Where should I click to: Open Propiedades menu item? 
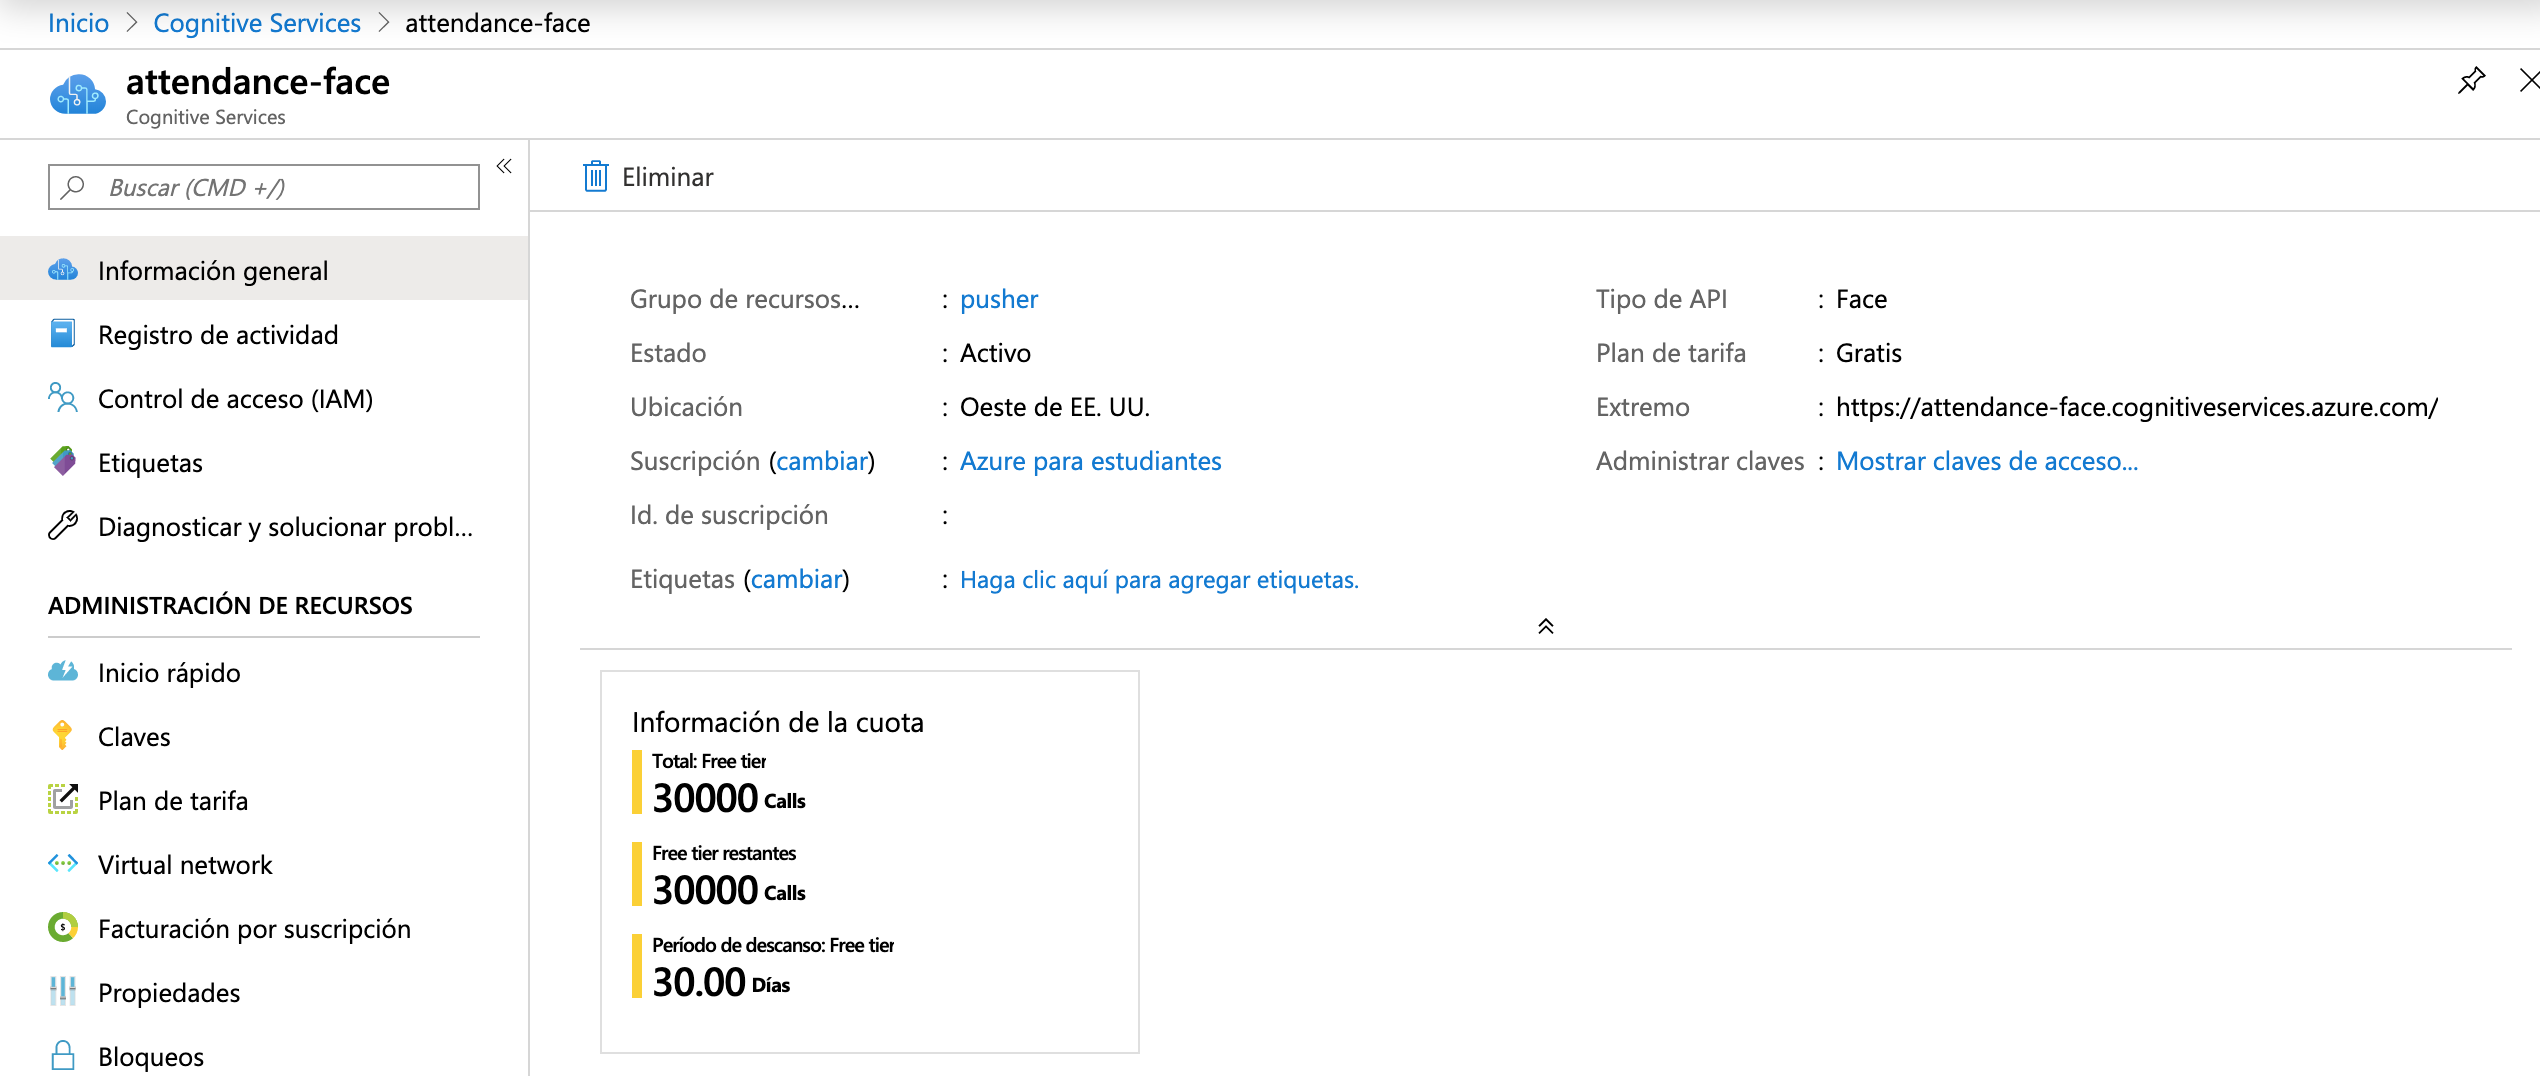(x=264, y=992)
